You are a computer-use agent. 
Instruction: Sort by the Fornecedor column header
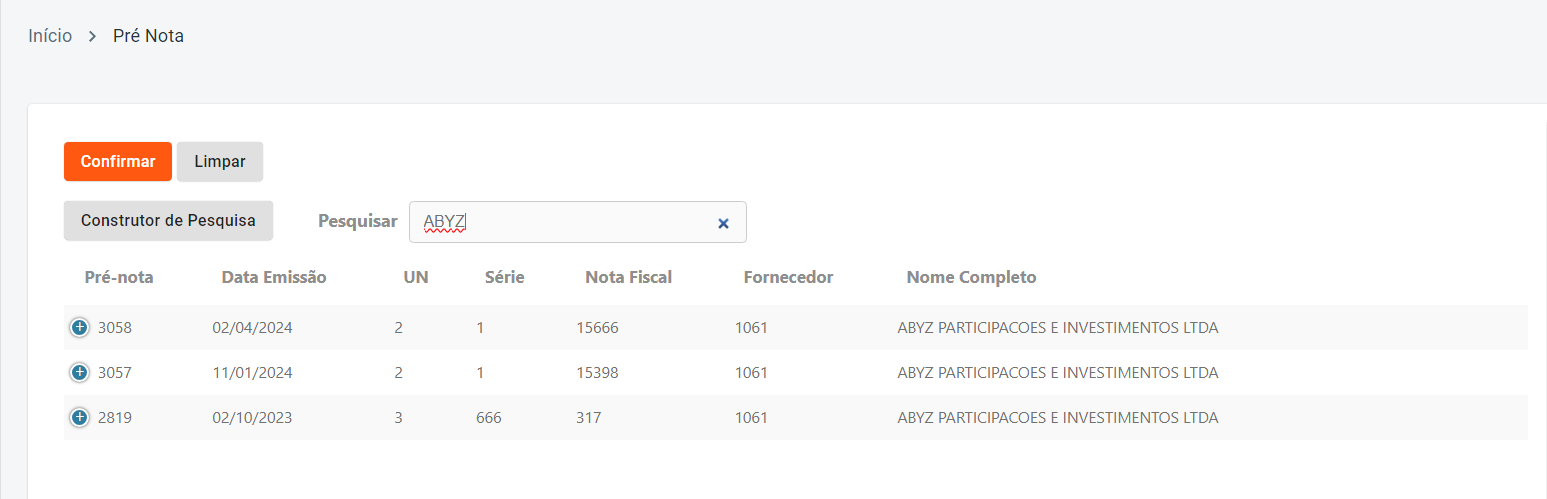[788, 277]
